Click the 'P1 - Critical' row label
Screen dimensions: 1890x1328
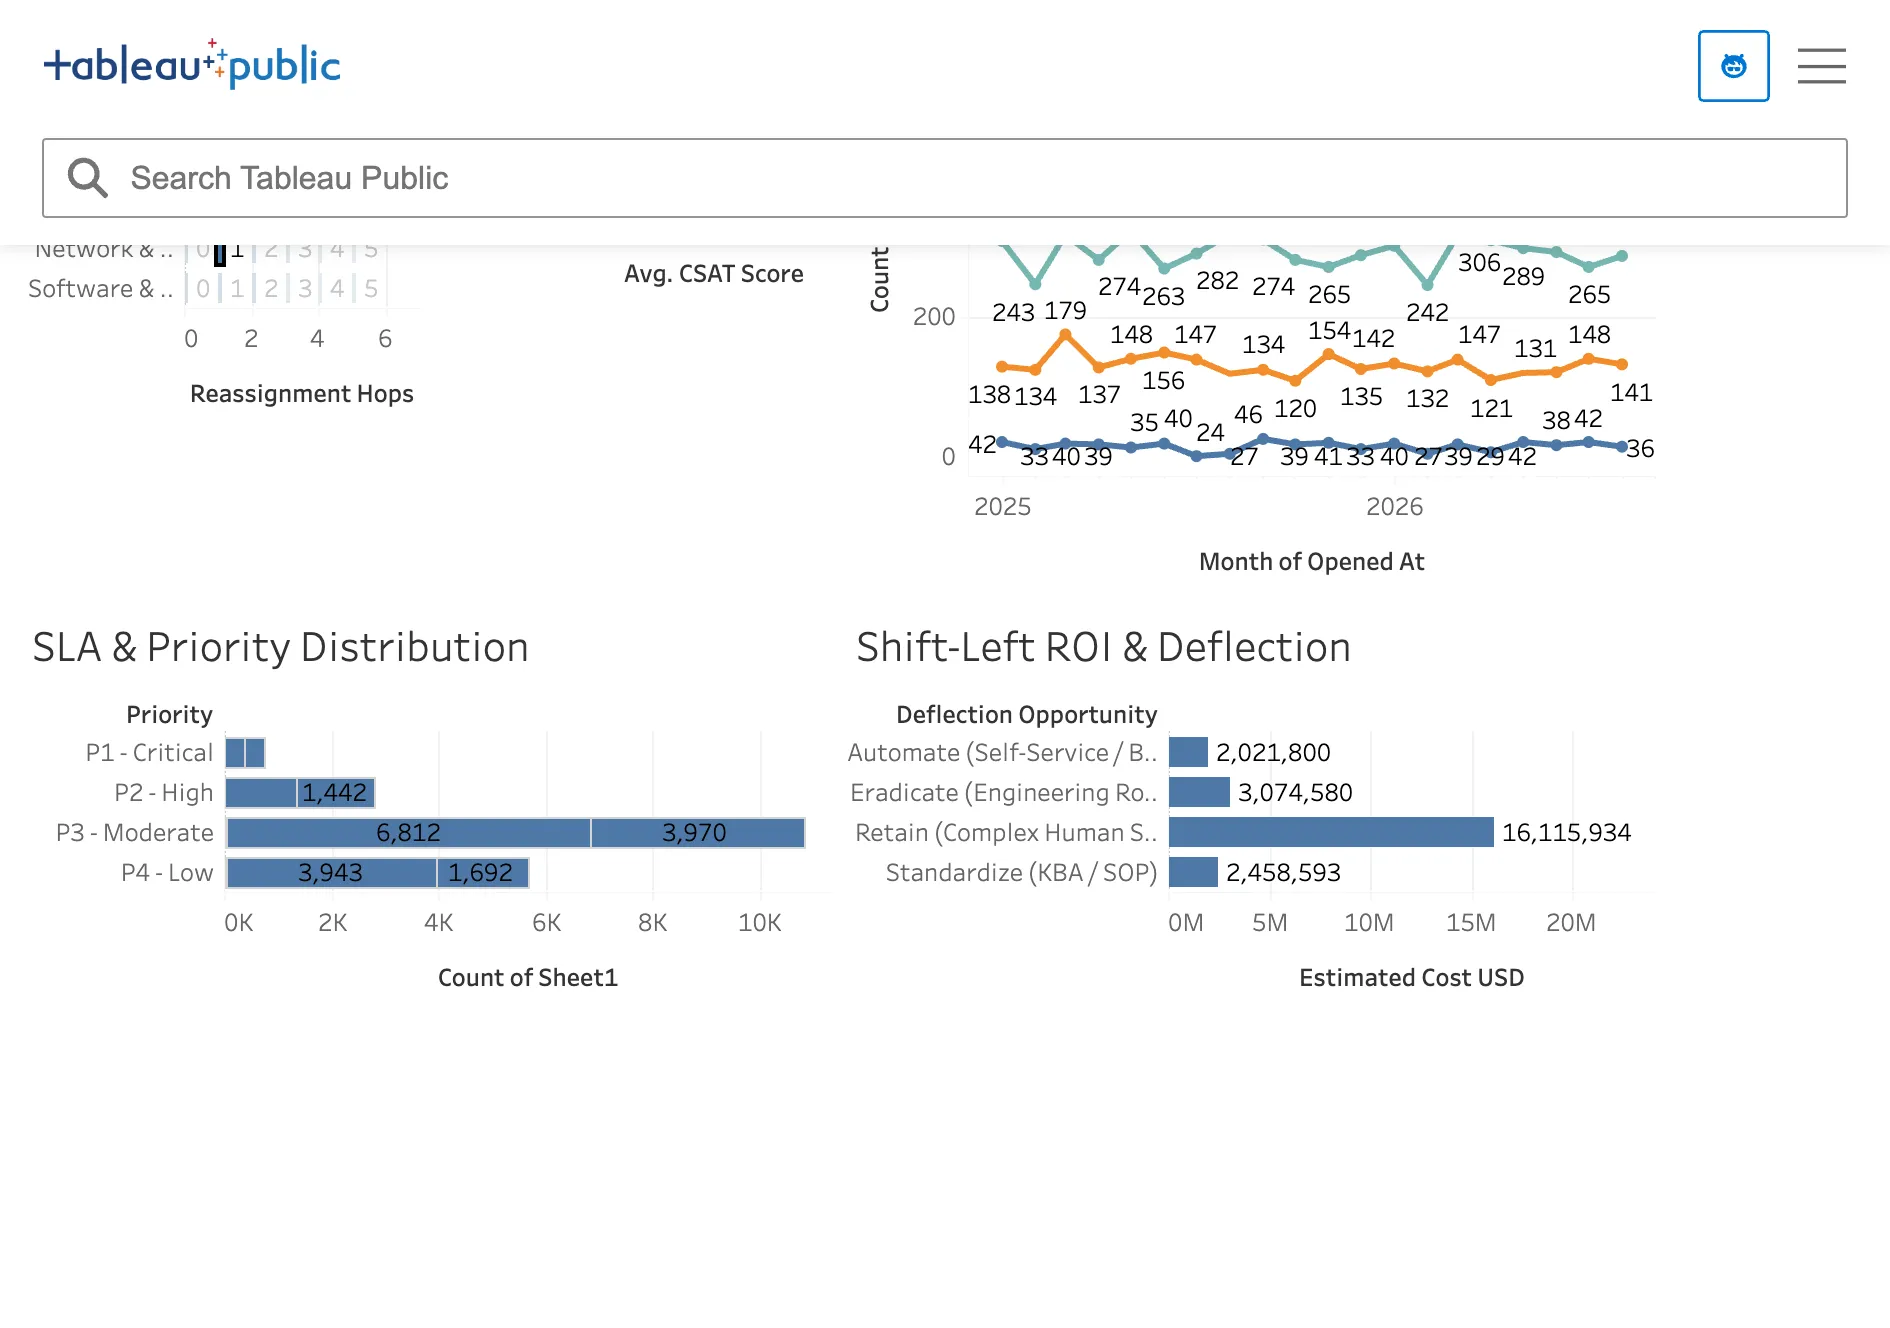(x=149, y=753)
